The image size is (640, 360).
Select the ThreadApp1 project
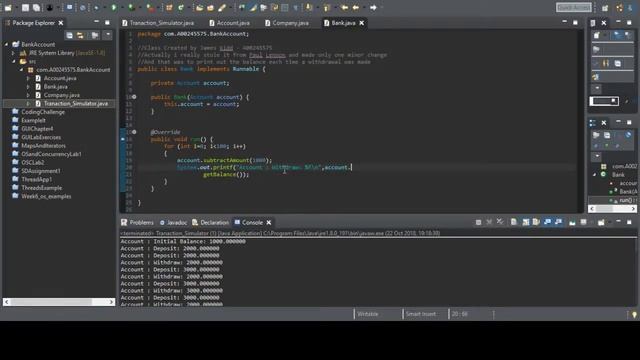click(37, 179)
